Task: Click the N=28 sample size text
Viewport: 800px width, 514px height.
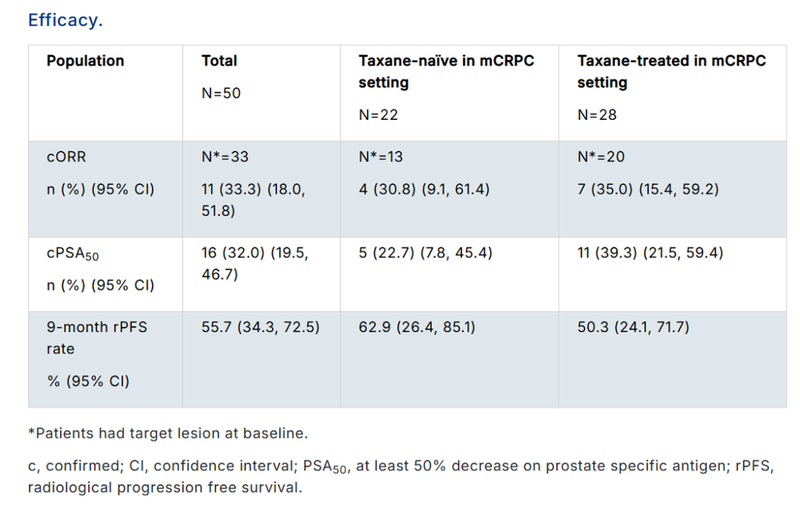Action: pyautogui.click(x=598, y=115)
